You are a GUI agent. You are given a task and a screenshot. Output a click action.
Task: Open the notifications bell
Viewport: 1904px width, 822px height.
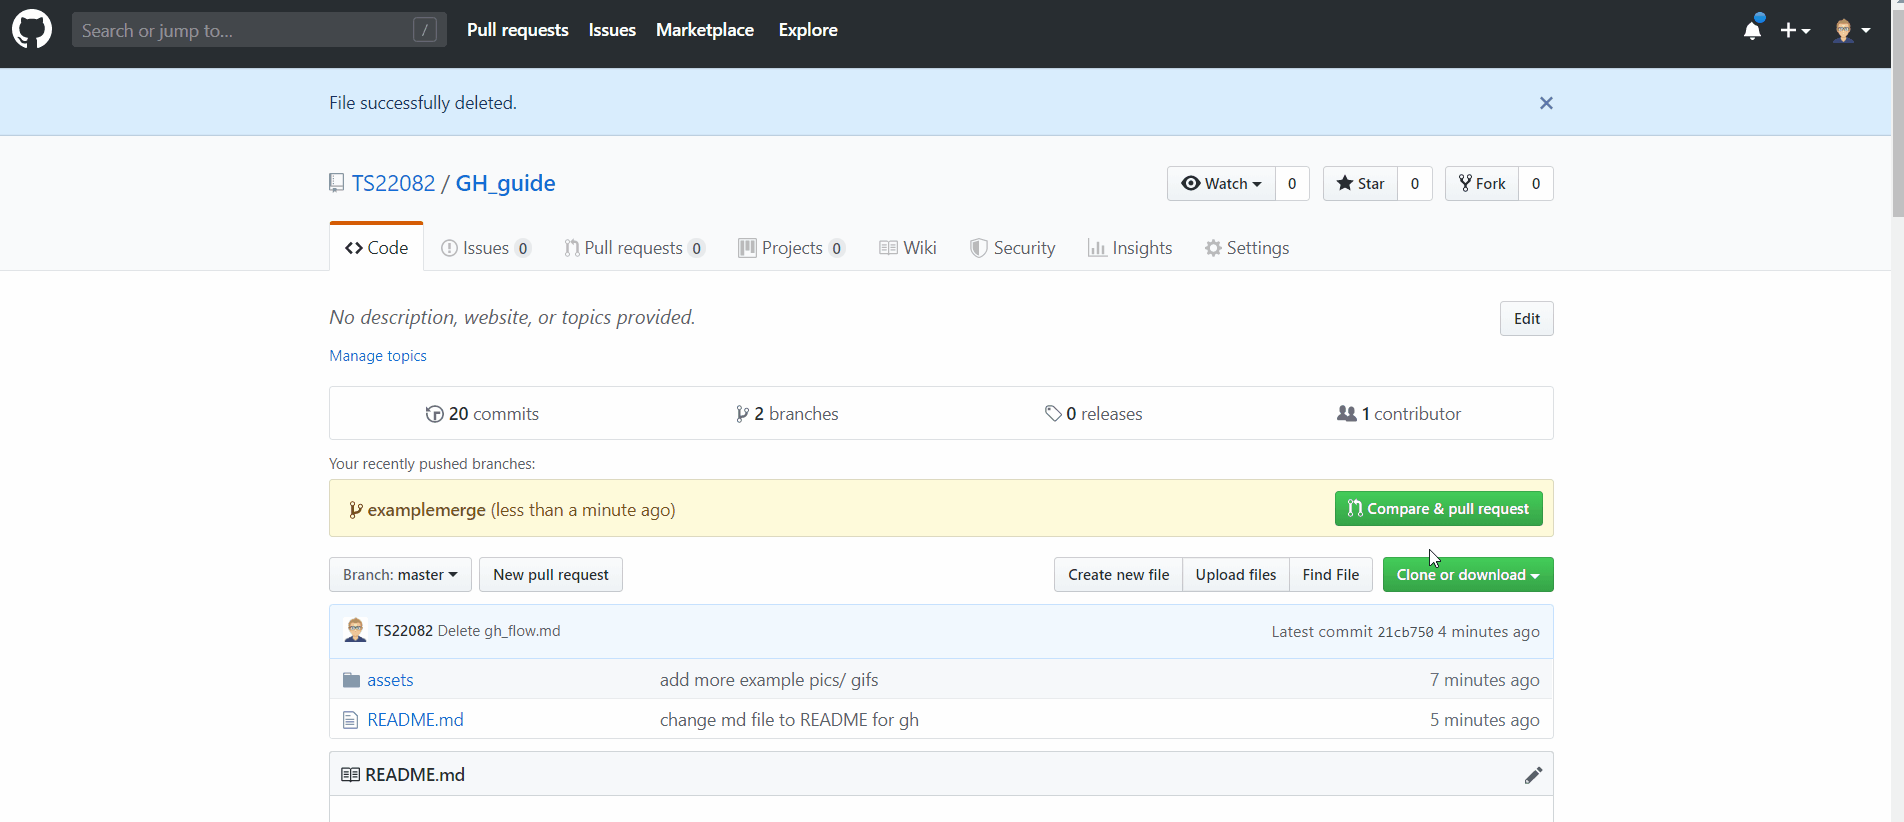(x=1752, y=30)
